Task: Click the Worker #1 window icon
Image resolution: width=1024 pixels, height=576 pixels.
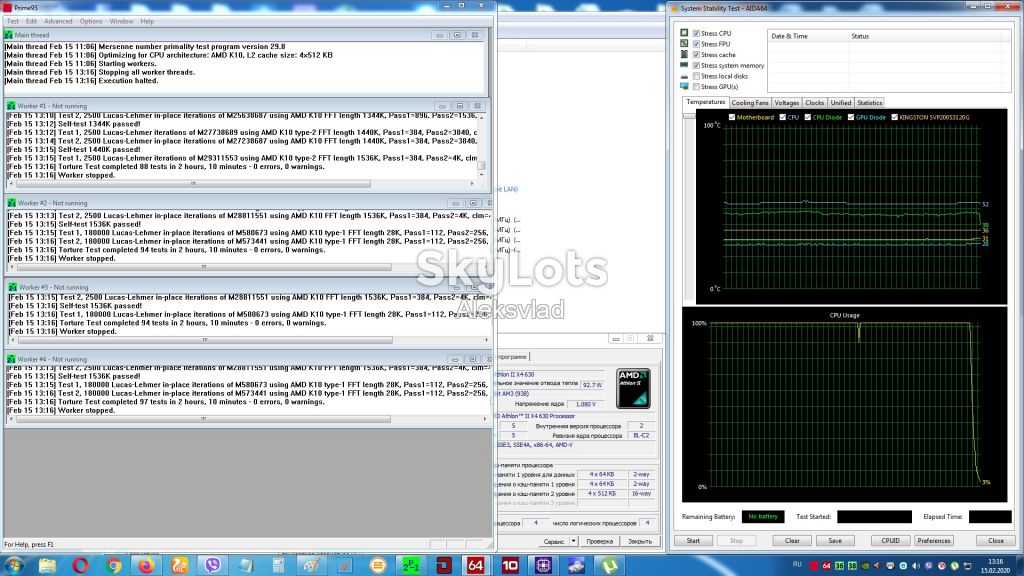Action: click(11, 105)
